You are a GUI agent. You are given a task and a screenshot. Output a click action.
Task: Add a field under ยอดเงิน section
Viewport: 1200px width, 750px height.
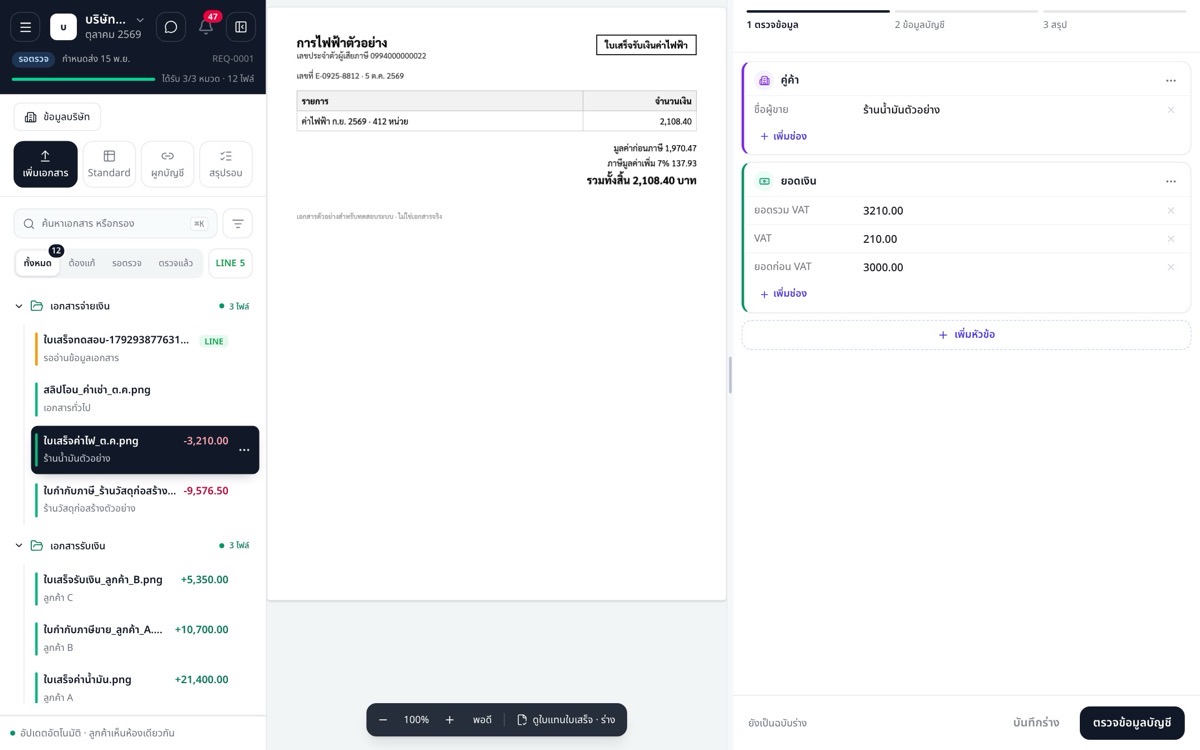783,294
